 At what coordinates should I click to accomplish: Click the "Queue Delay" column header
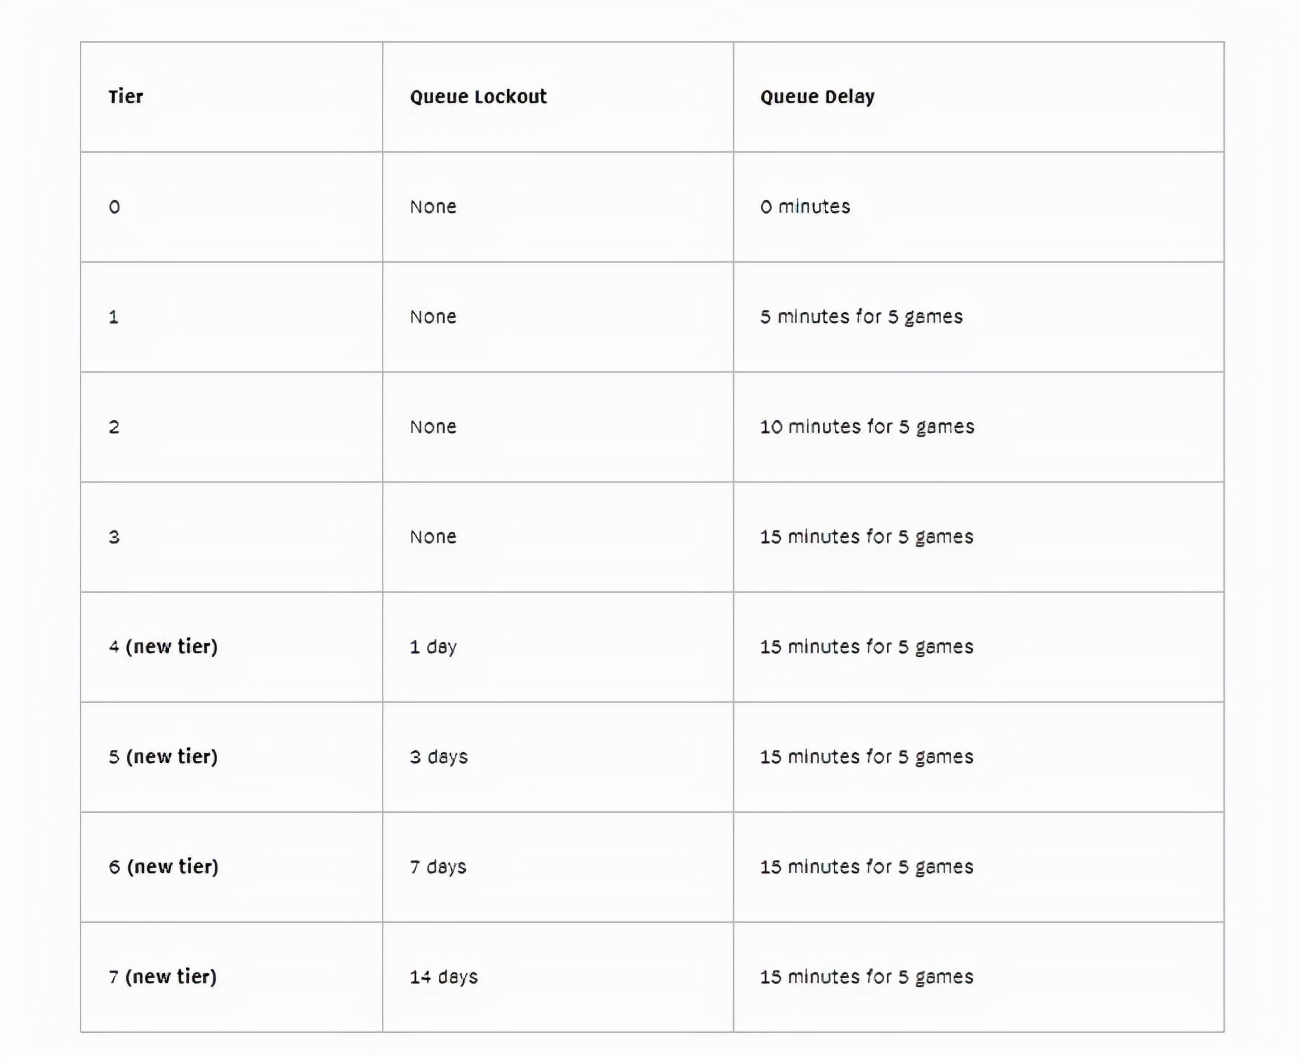(x=817, y=97)
